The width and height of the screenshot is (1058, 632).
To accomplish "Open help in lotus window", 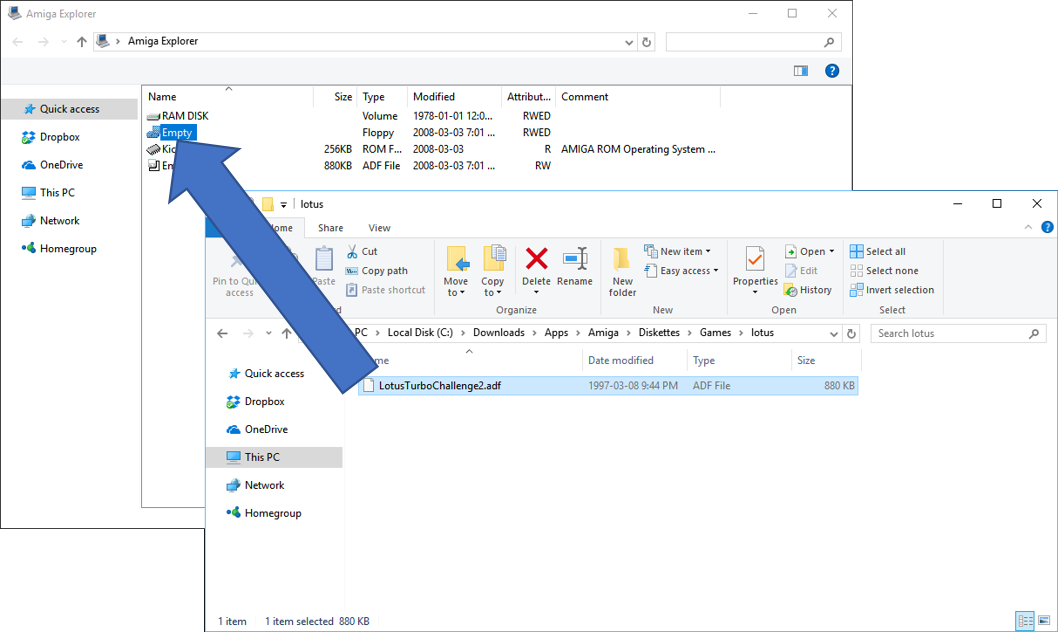I will pyautogui.click(x=1047, y=227).
